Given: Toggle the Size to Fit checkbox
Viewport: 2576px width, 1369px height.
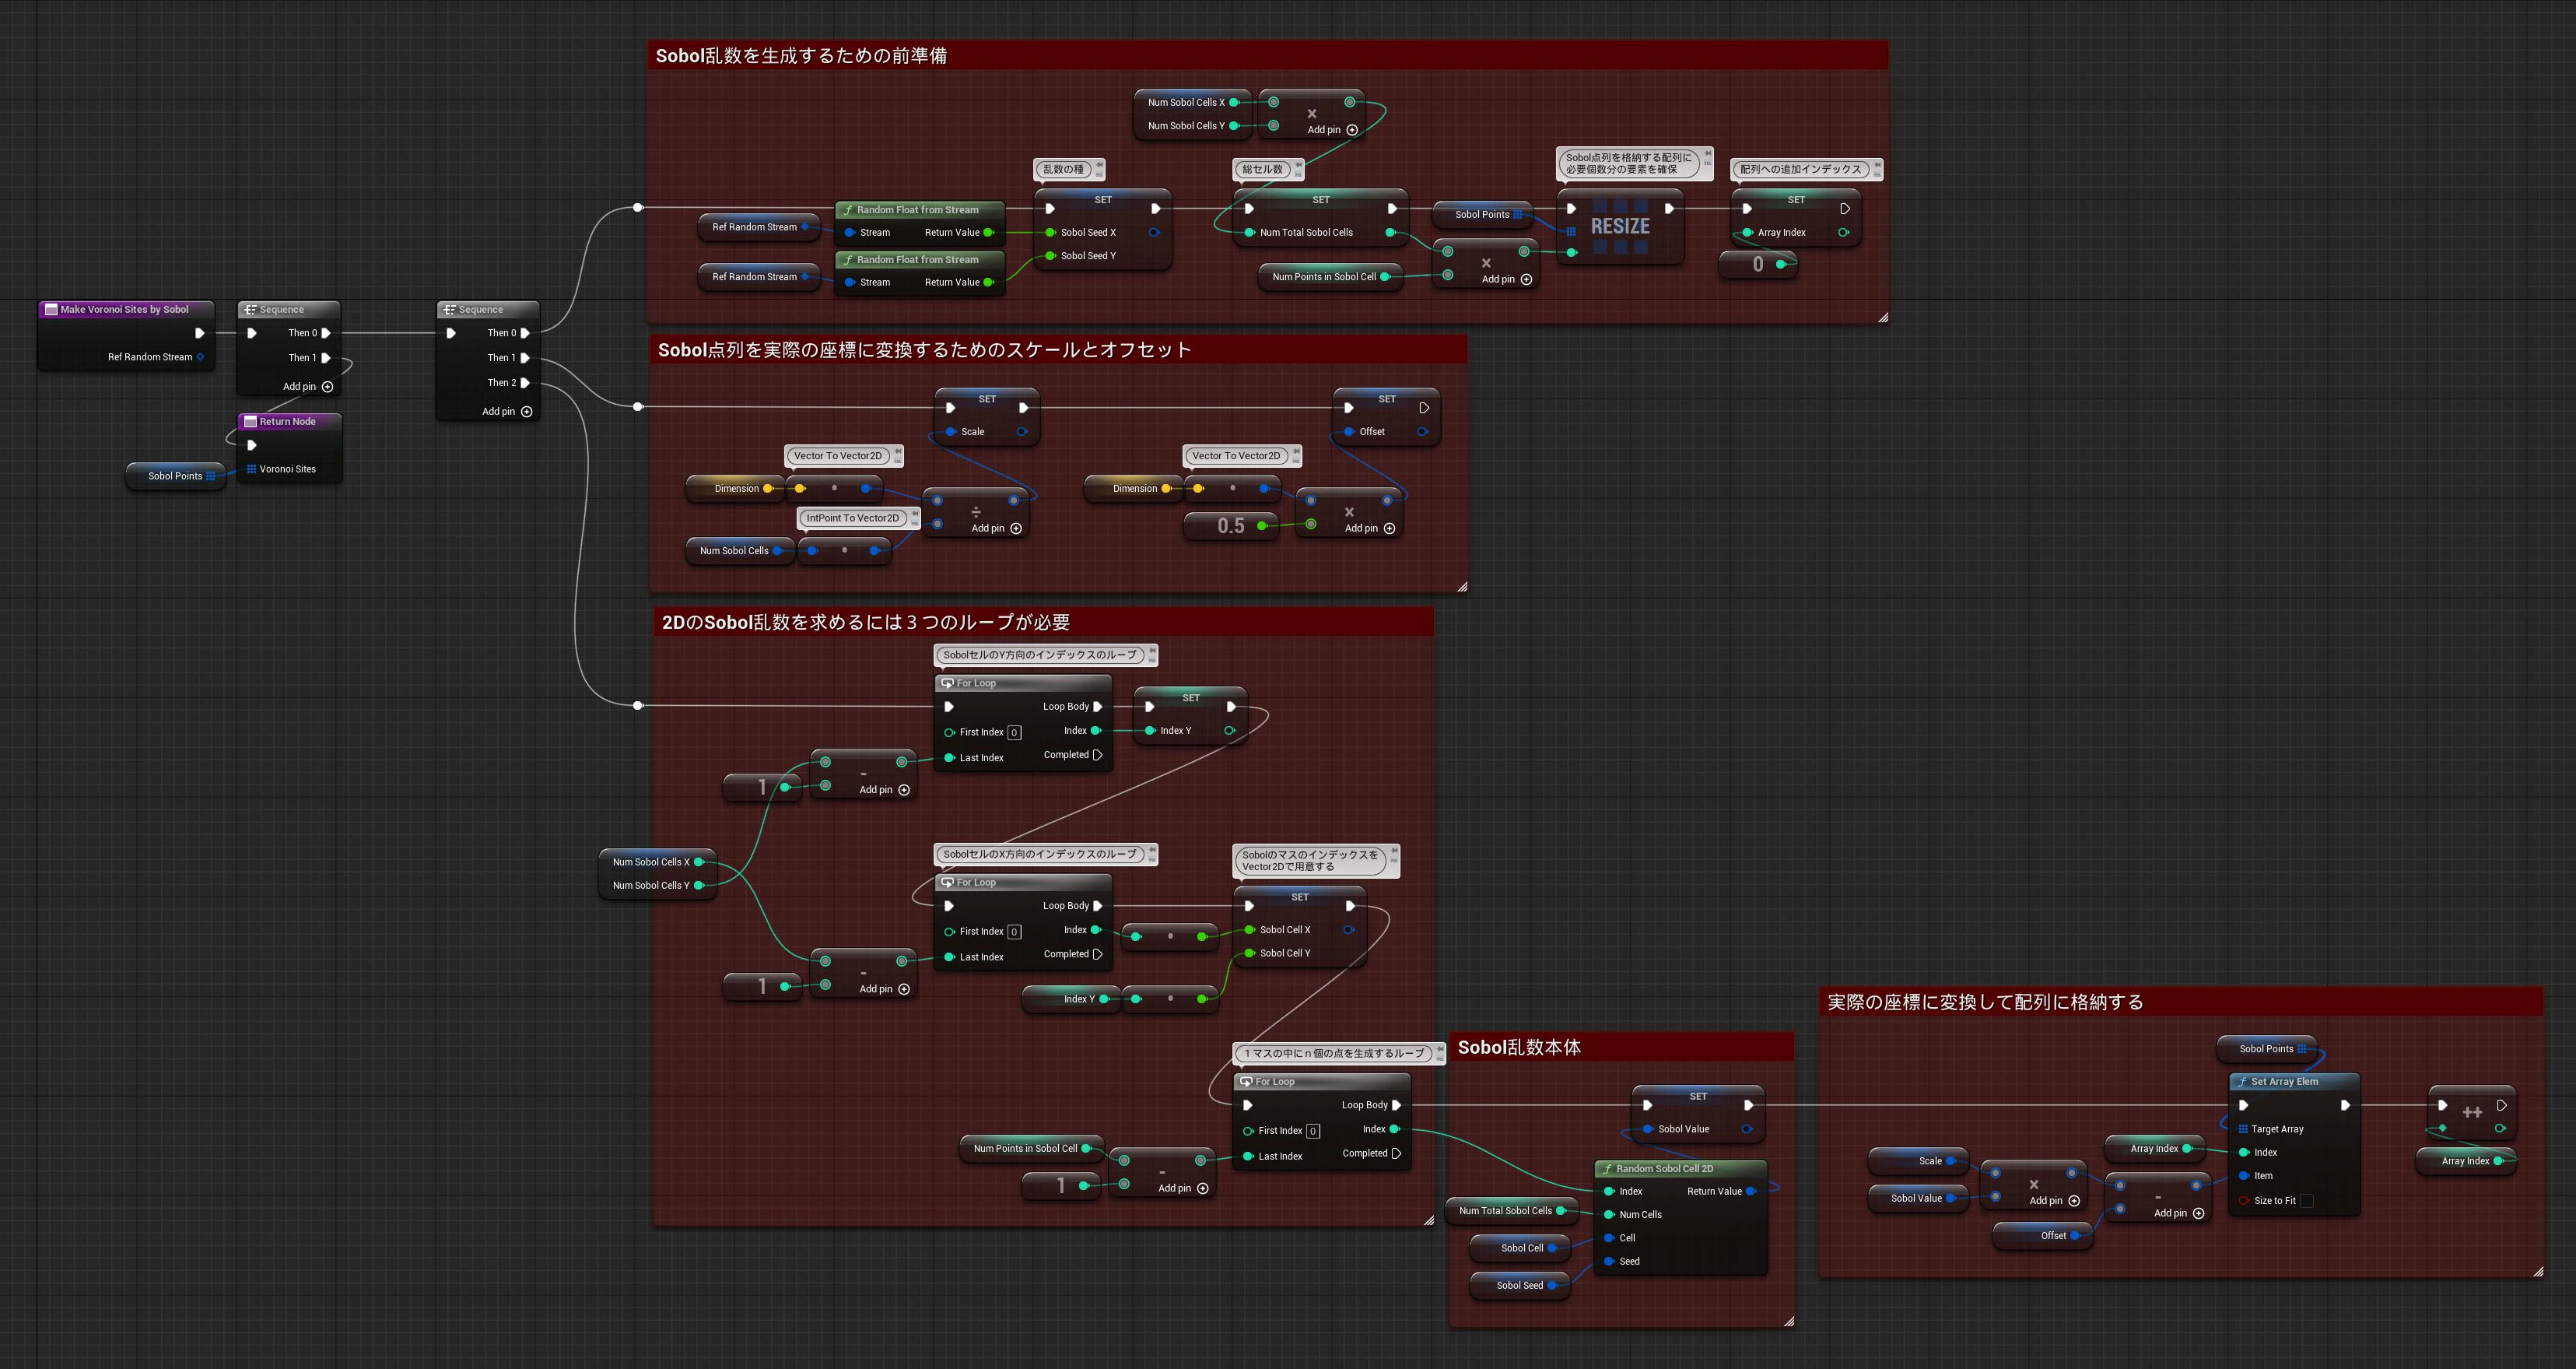Looking at the screenshot, I should tap(2306, 1200).
